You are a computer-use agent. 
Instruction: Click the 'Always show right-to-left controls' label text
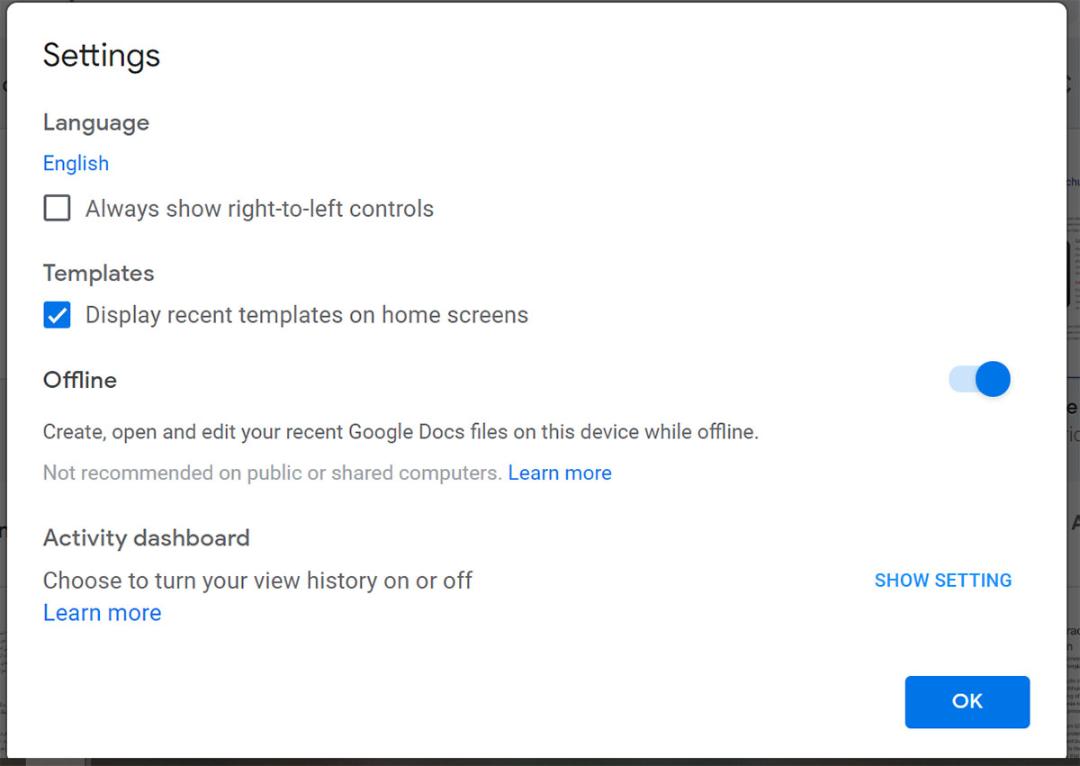pos(260,209)
